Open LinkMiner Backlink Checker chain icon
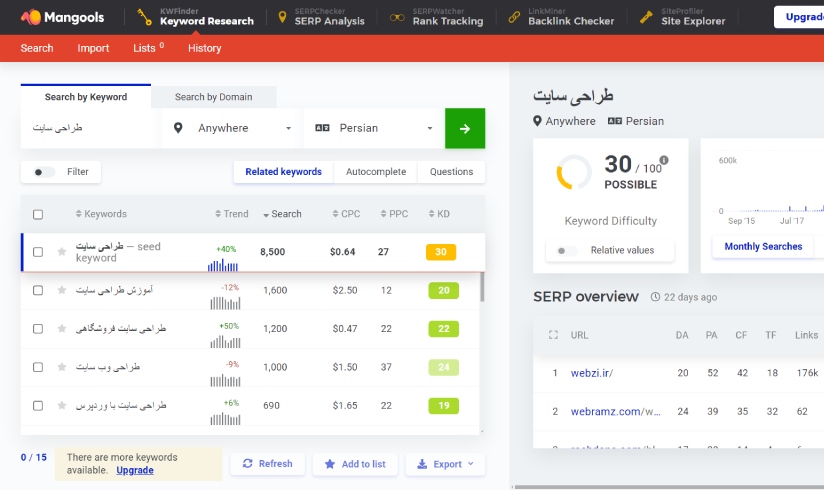The image size is (824, 490). [x=514, y=17]
